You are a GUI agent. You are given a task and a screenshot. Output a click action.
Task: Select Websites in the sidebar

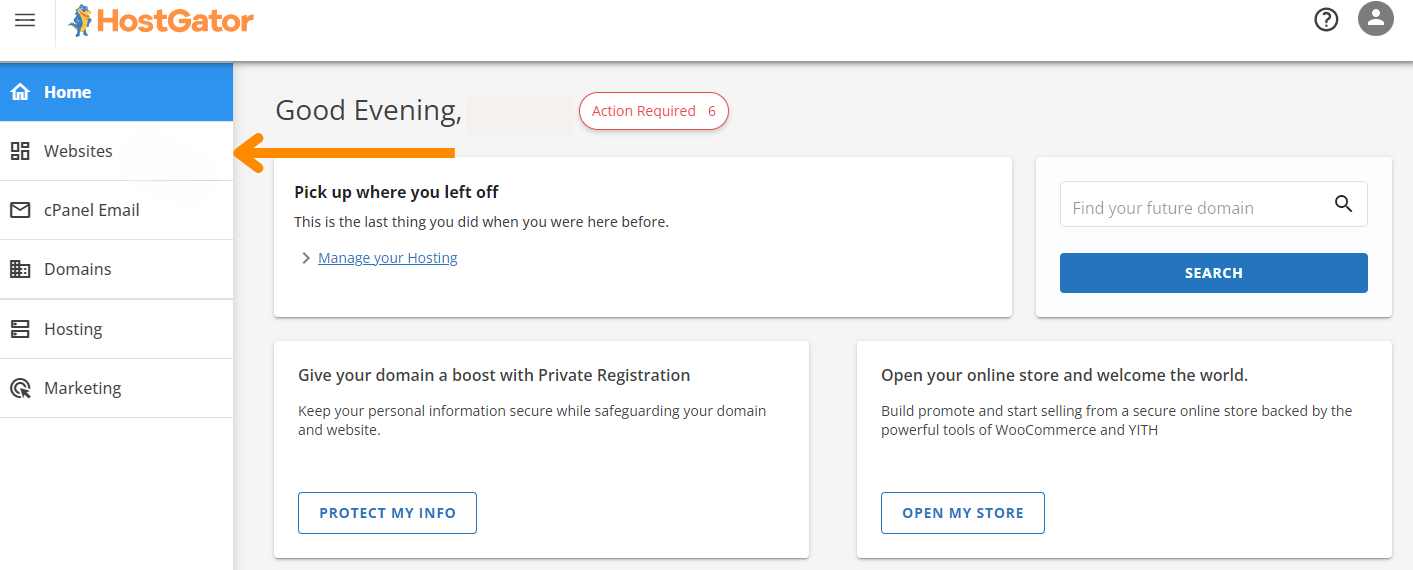[116, 151]
